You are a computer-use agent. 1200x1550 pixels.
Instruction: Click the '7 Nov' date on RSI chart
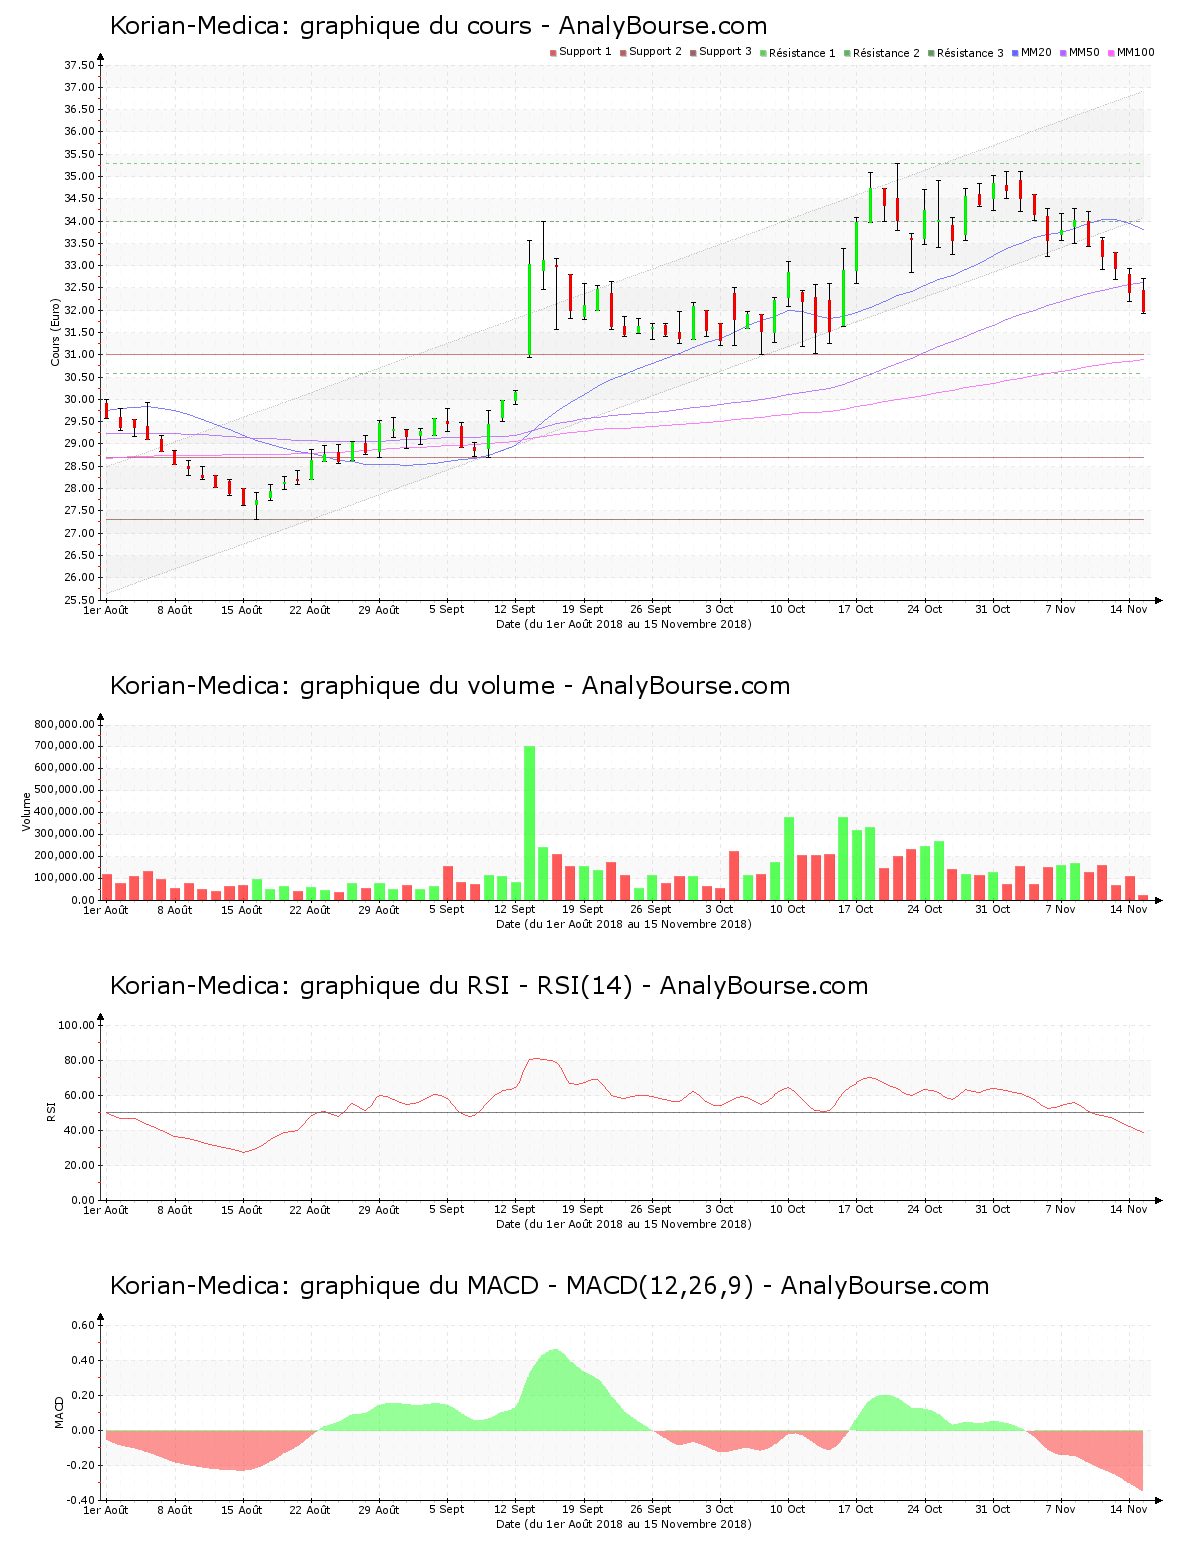(1060, 1210)
